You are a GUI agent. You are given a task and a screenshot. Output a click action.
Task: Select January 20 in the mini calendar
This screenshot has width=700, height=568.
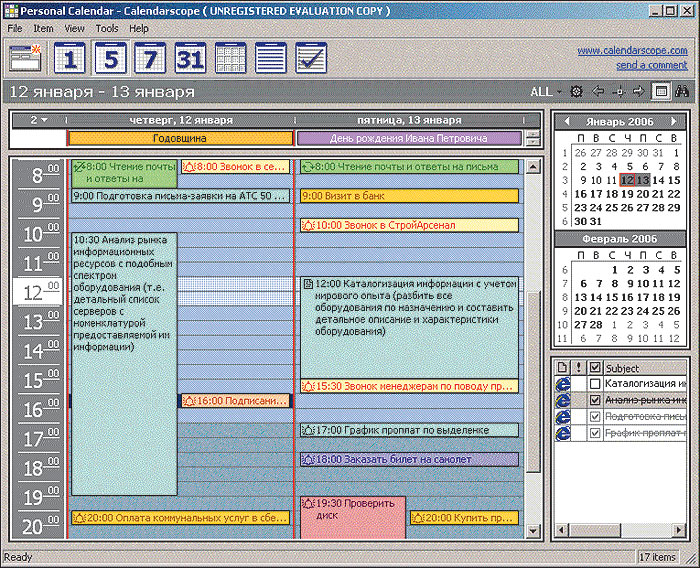644,194
